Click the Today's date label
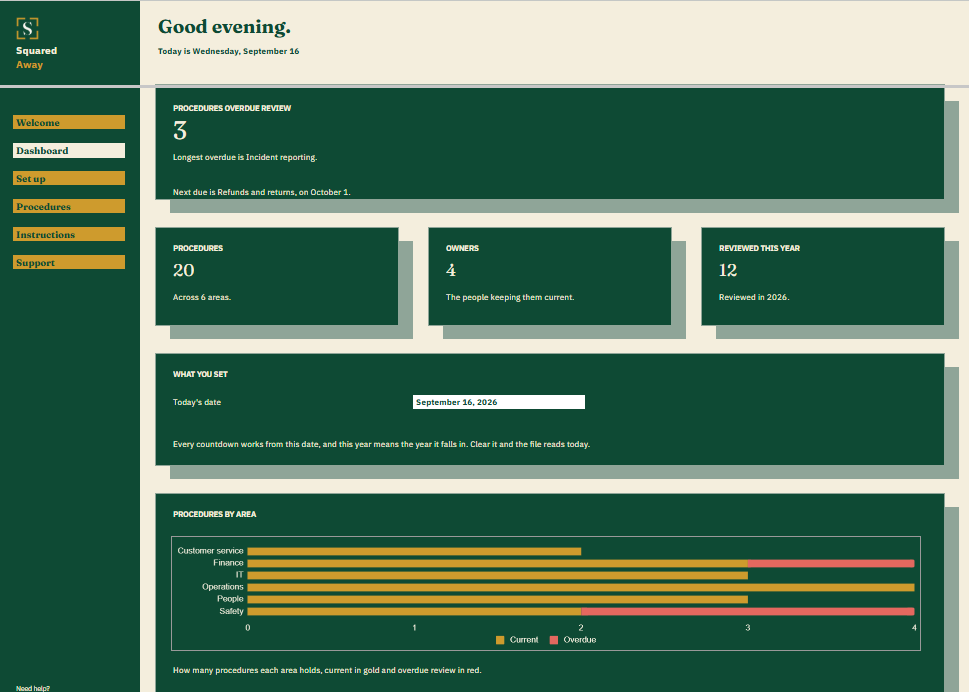 pos(197,402)
